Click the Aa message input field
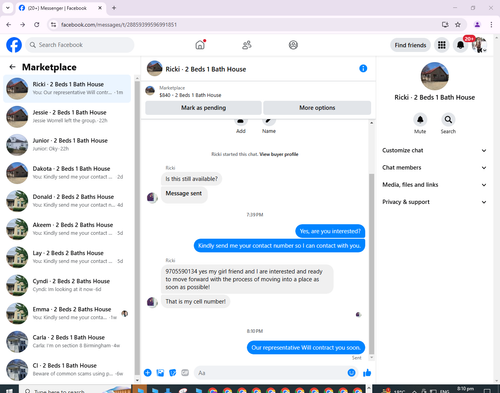The image size is (500, 393). pyautogui.click(x=276, y=373)
